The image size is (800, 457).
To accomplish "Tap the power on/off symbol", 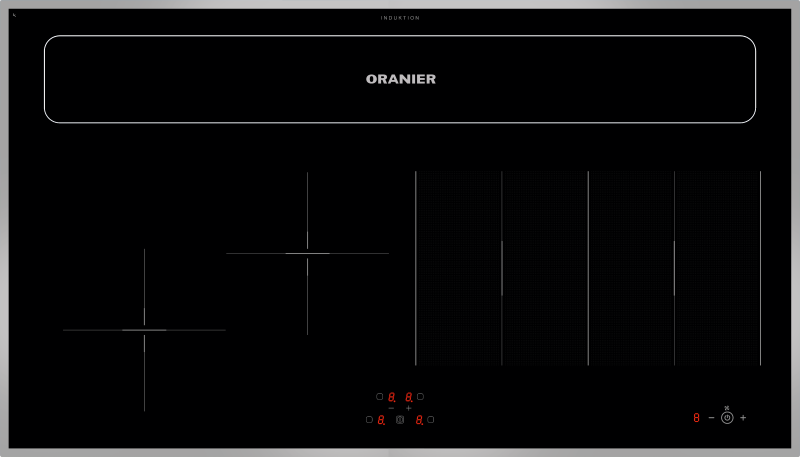I will (x=727, y=418).
